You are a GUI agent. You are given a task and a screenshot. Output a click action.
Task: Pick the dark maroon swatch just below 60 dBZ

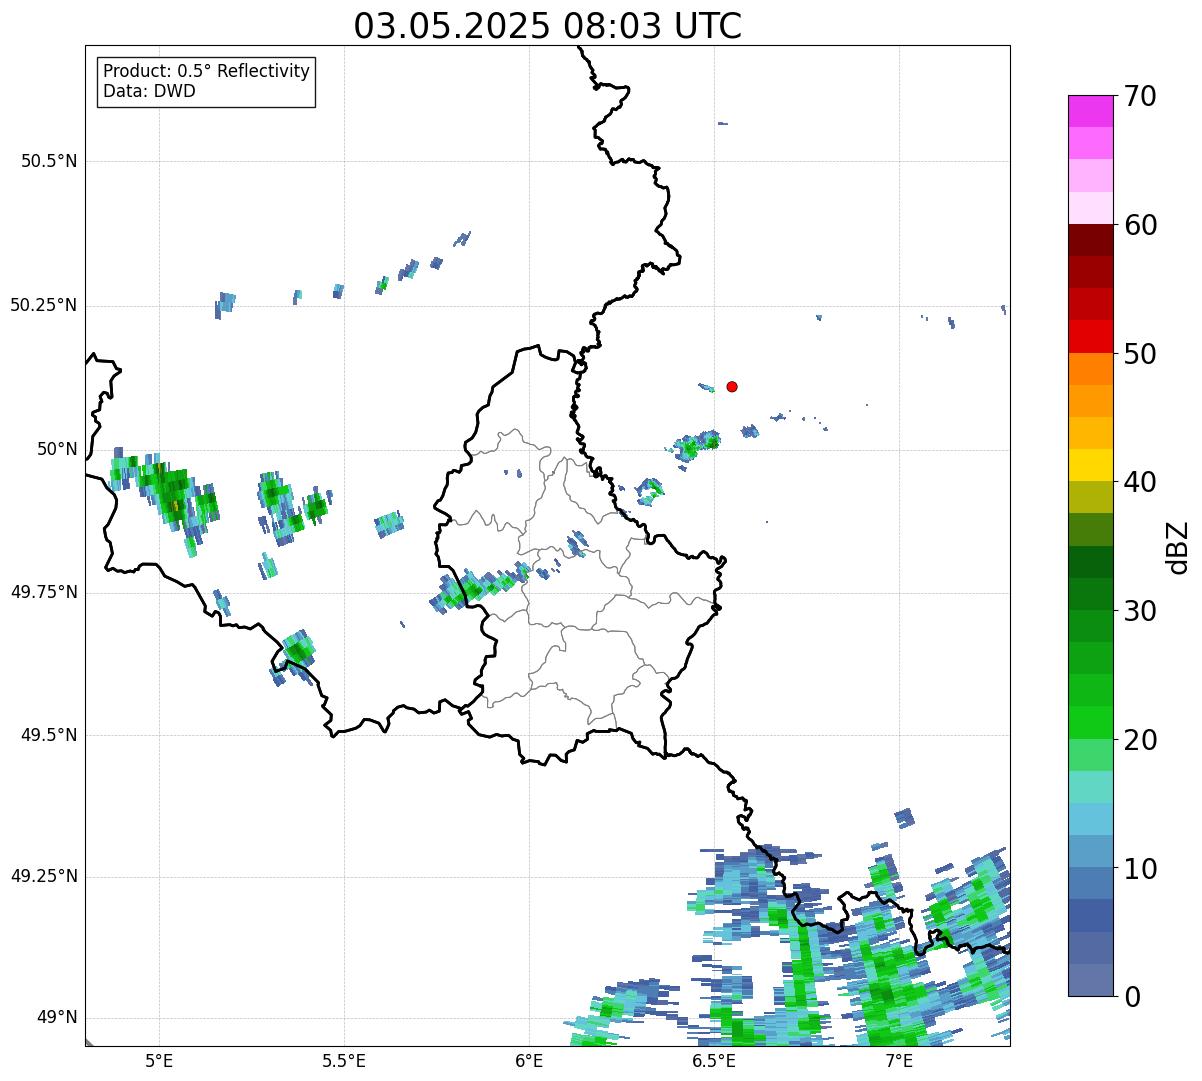[x=1090, y=240]
